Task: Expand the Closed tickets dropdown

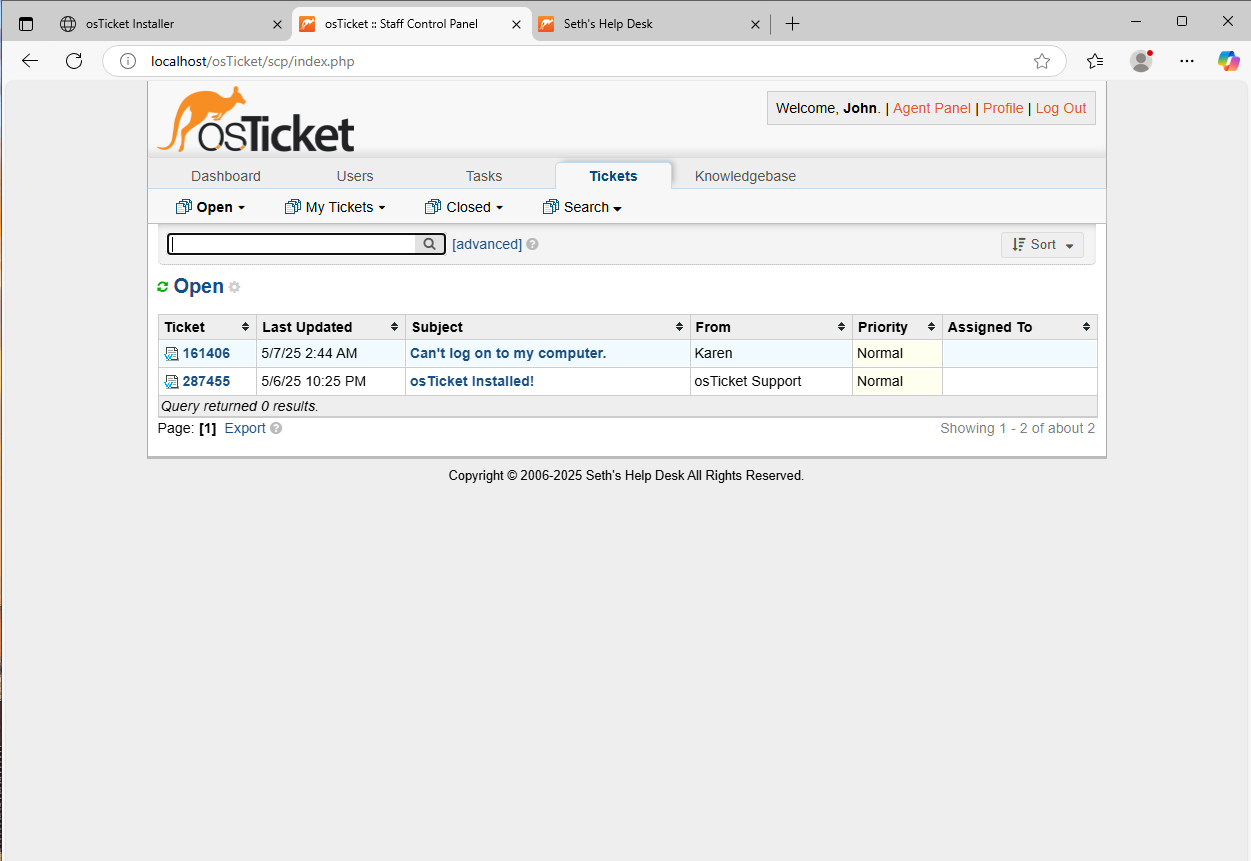Action: (x=463, y=207)
